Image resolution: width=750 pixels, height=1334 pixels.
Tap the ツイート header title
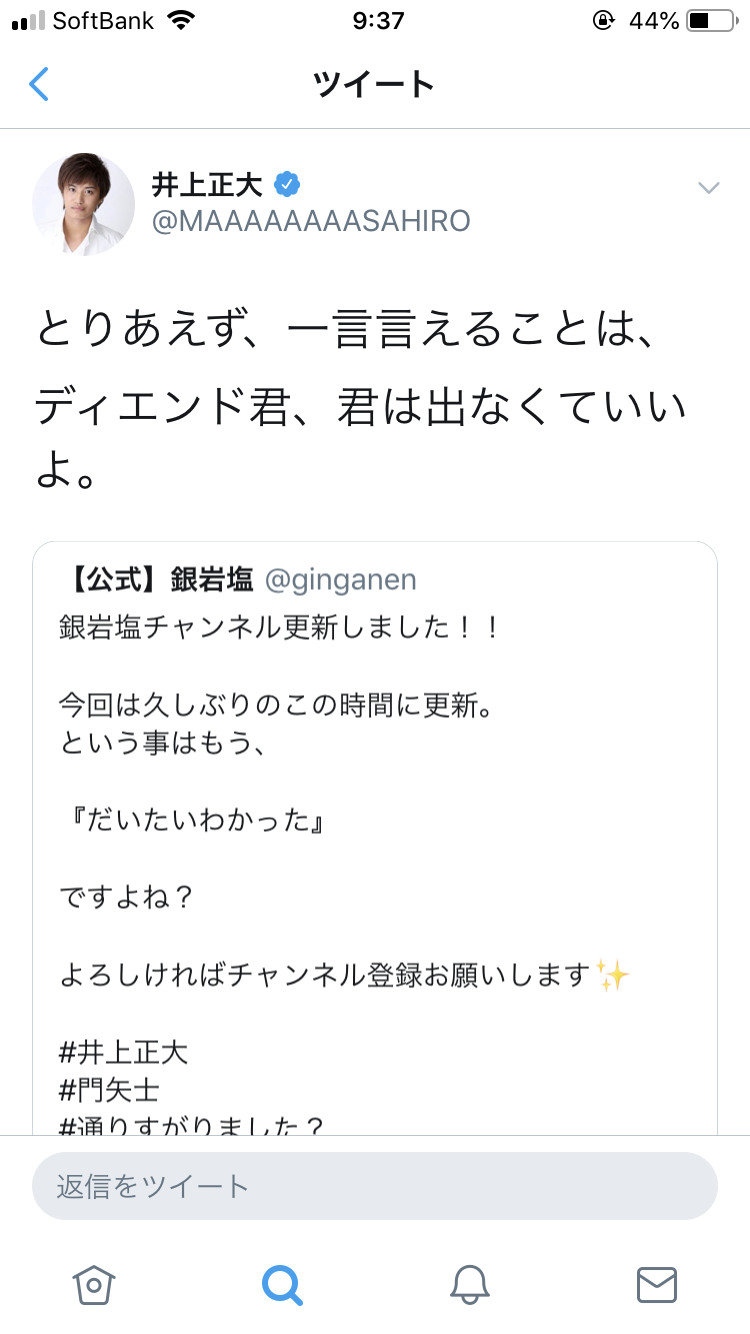click(374, 84)
